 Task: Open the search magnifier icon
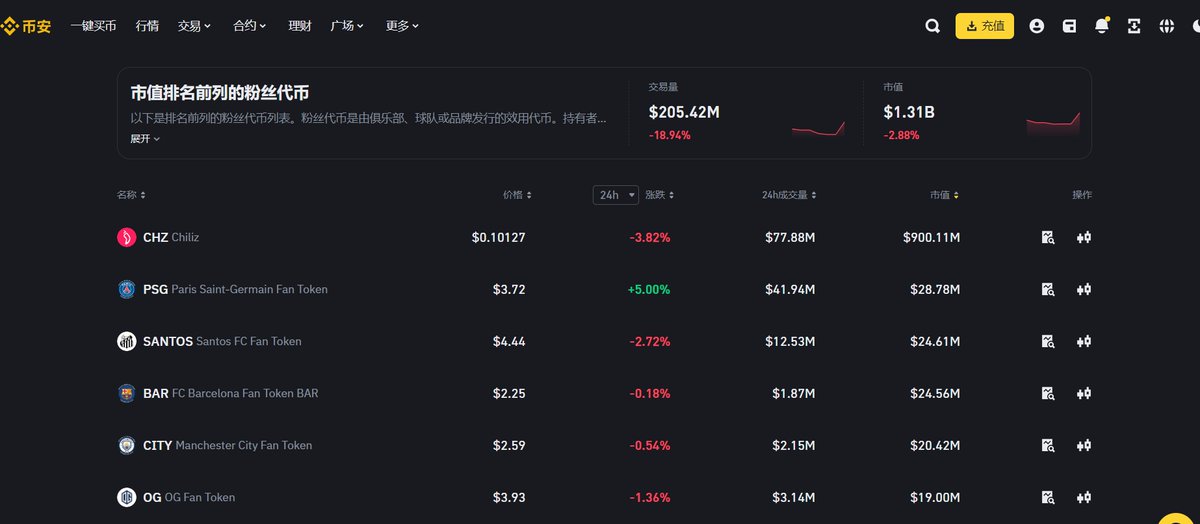[x=933, y=26]
